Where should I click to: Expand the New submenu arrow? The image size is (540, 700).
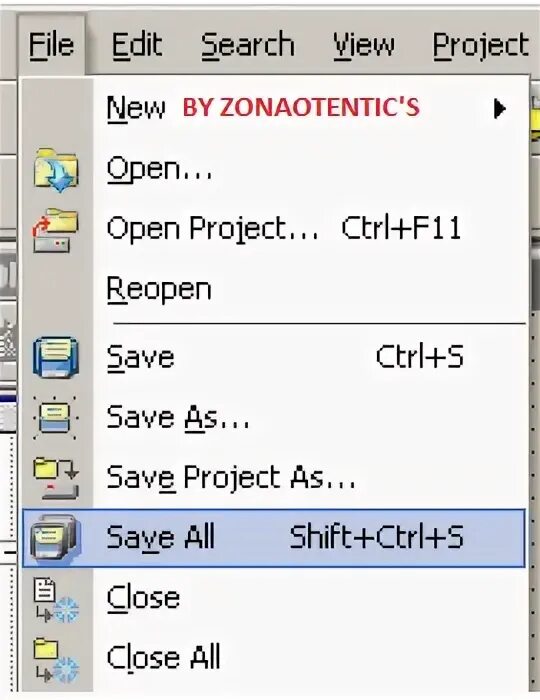[x=500, y=108]
